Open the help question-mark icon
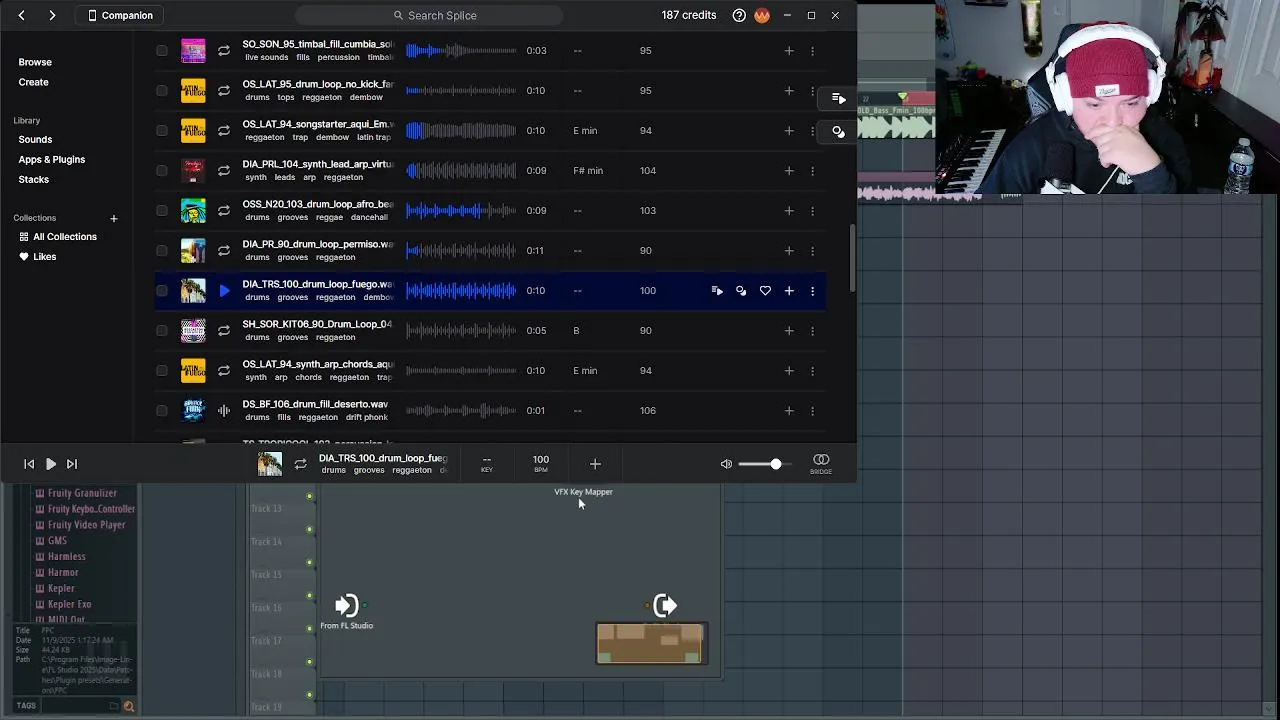1280x720 pixels. pos(739,15)
